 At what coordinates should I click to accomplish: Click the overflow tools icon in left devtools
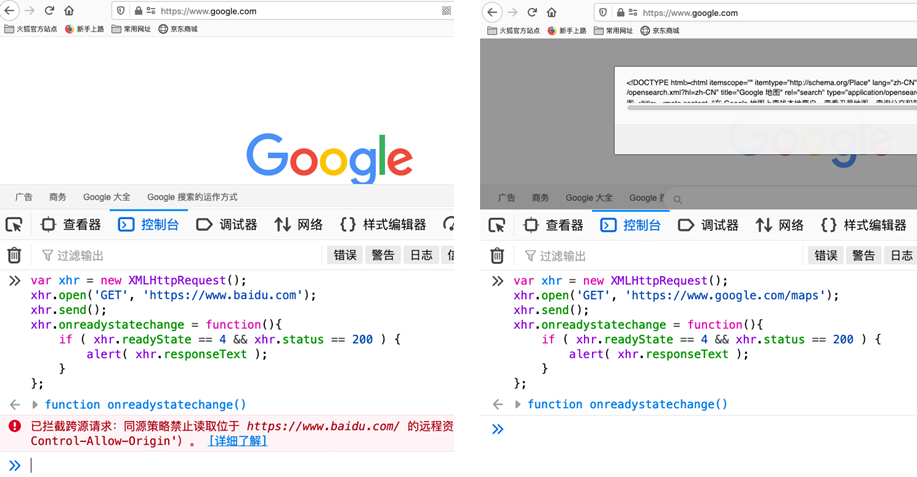pos(449,224)
